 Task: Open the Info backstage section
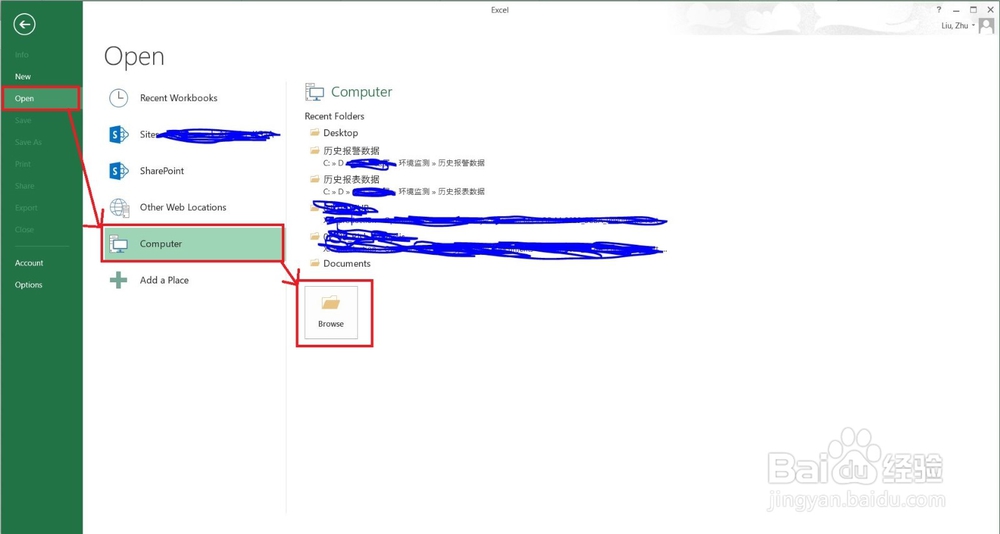coord(22,55)
